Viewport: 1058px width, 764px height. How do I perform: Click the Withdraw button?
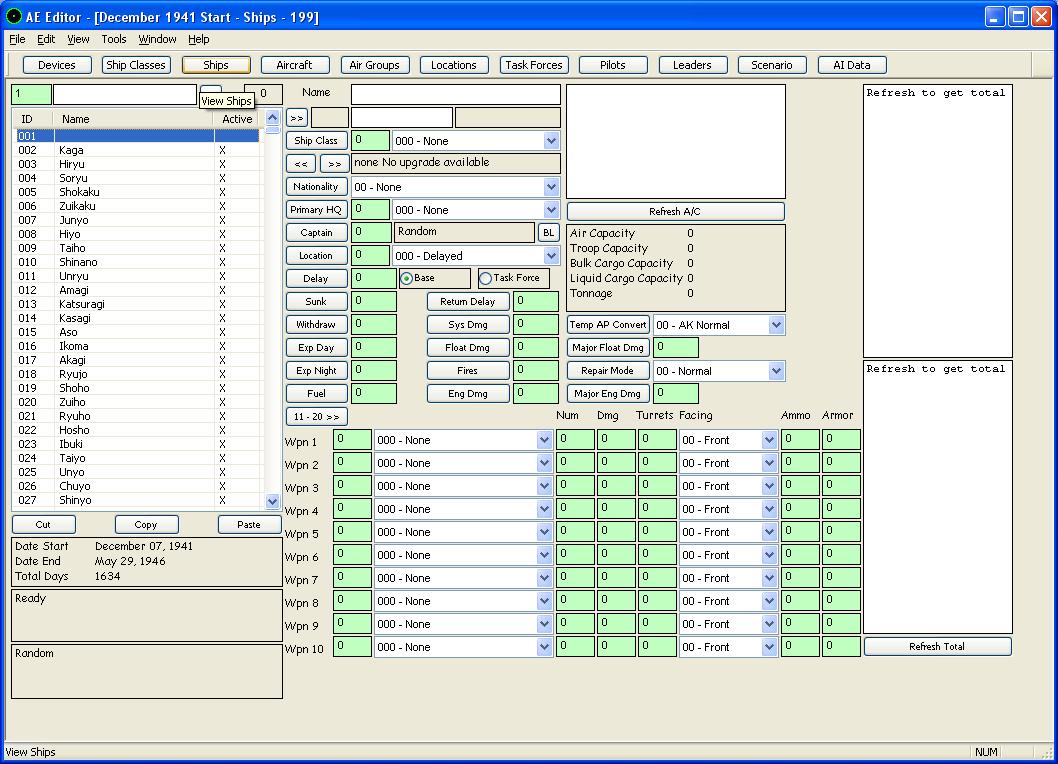(x=316, y=324)
